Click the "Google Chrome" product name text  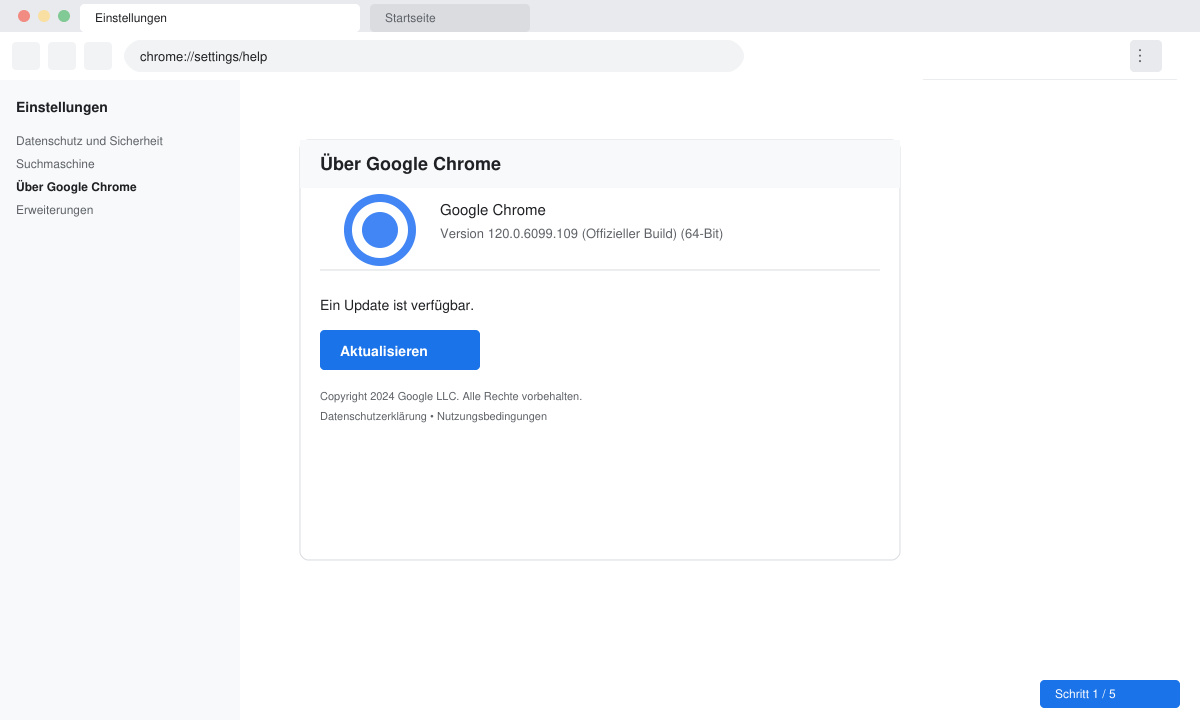click(493, 210)
